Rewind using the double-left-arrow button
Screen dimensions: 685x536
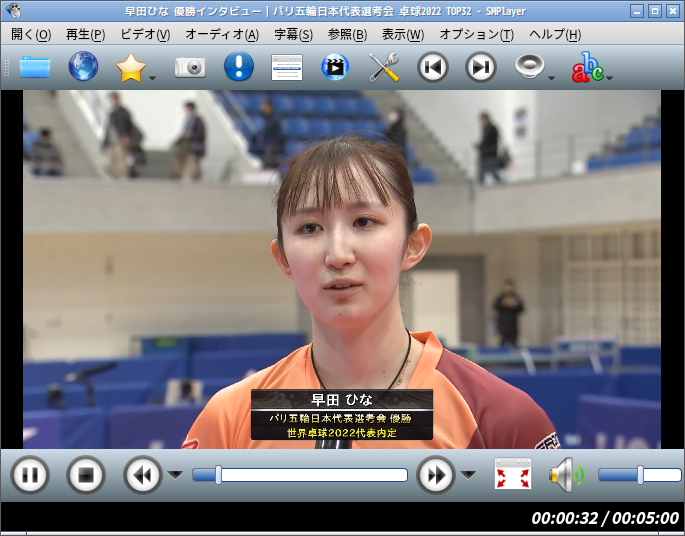(142, 475)
